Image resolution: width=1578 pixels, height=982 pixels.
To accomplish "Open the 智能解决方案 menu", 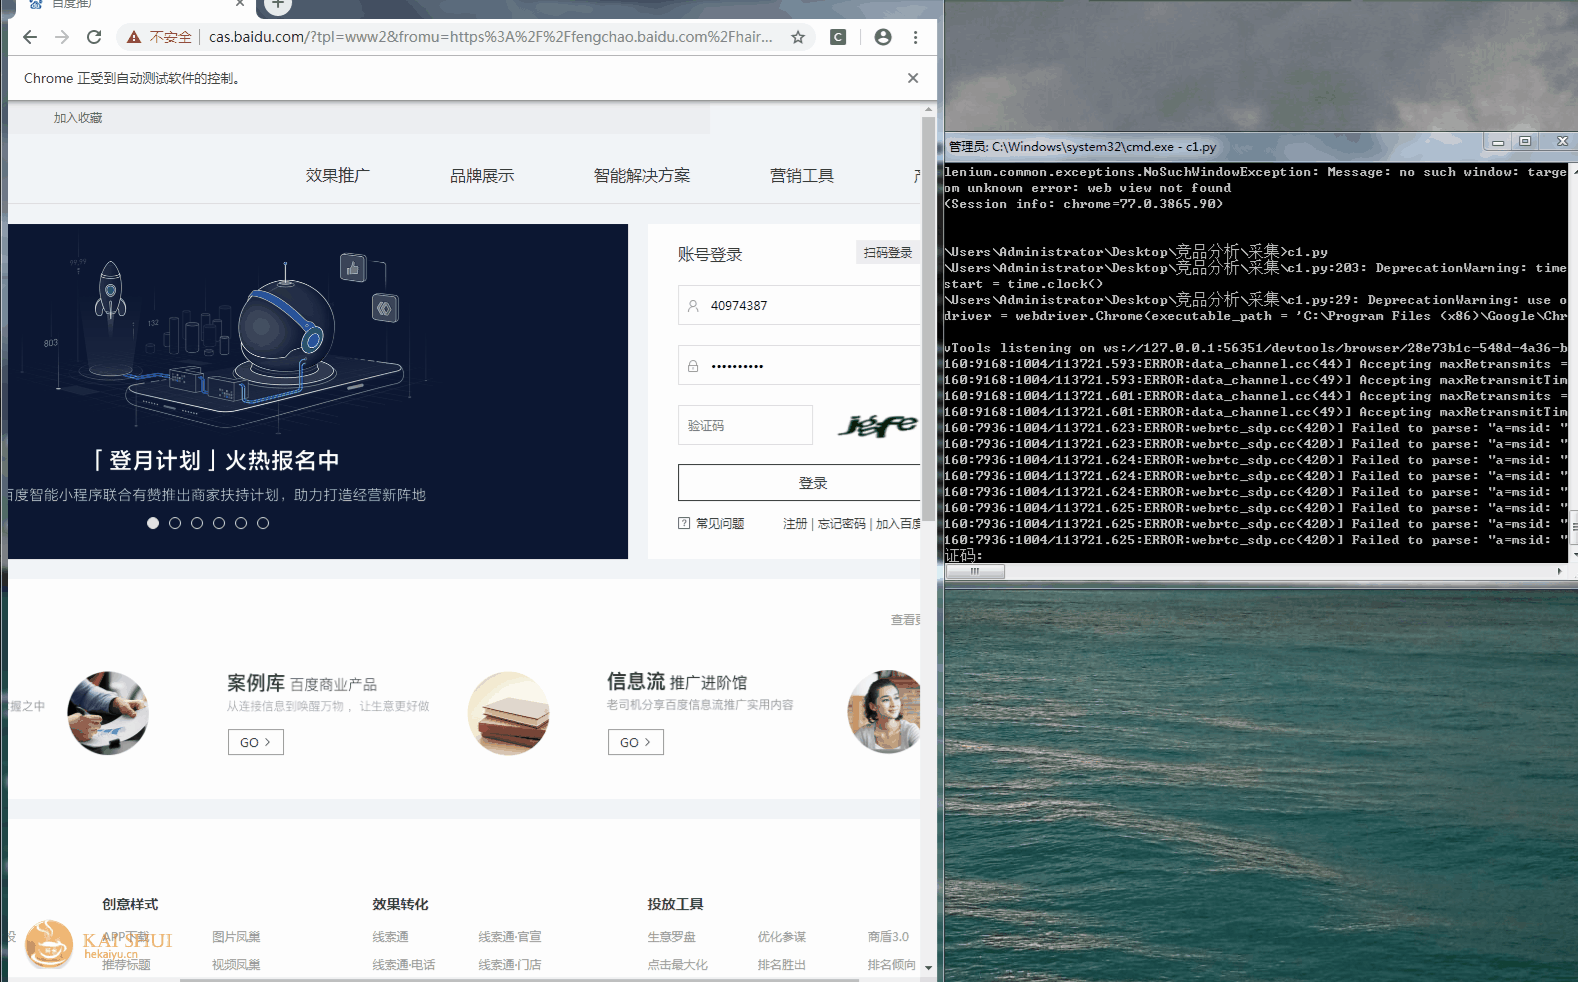I will point(642,176).
